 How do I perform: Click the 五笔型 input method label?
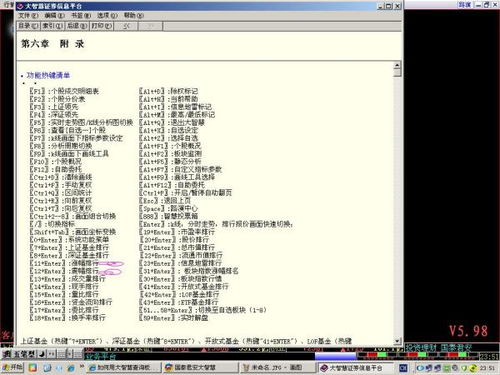pos(24,354)
